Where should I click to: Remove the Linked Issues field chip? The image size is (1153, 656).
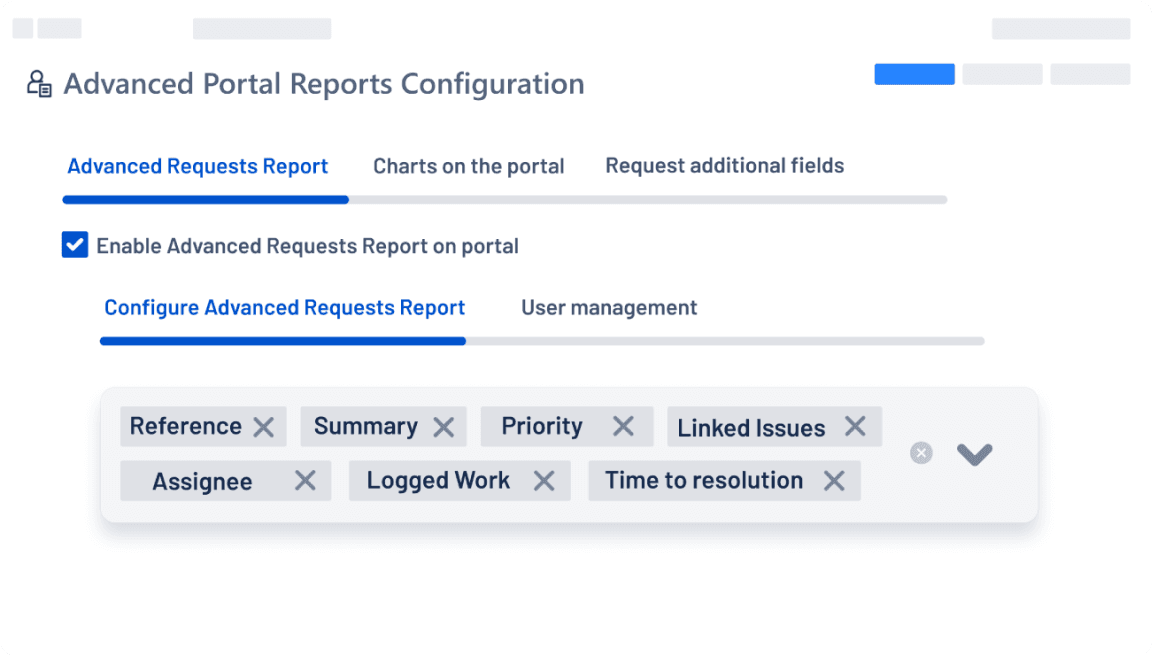pyautogui.click(x=855, y=426)
